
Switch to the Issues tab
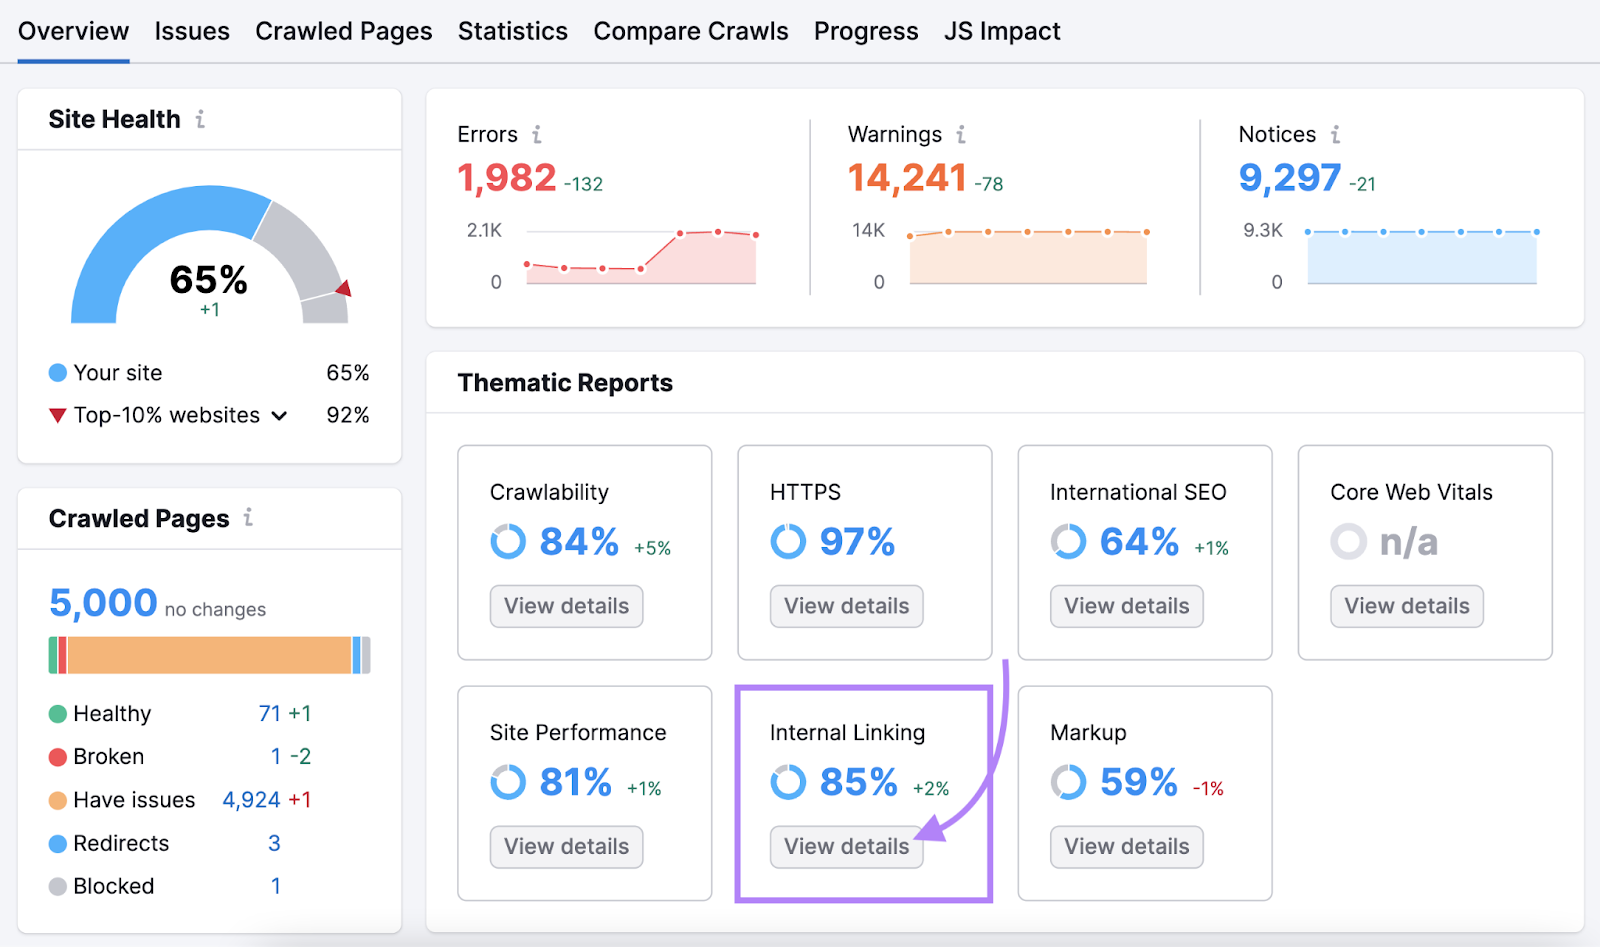pyautogui.click(x=192, y=31)
